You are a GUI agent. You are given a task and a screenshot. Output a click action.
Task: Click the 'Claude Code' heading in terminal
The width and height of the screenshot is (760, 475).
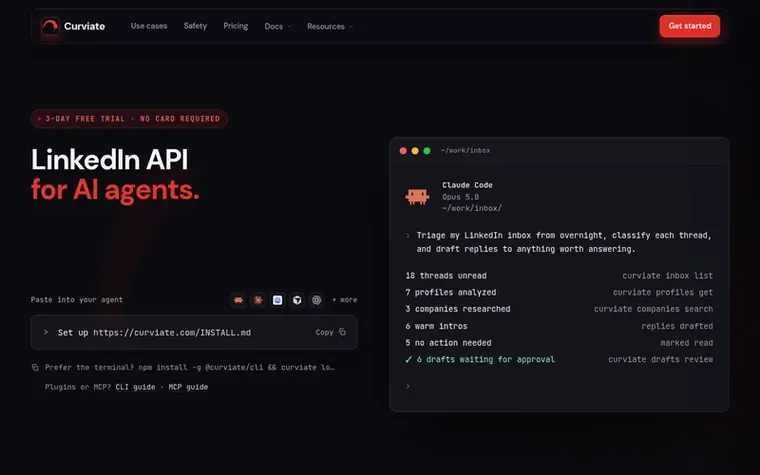pyautogui.click(x=467, y=185)
